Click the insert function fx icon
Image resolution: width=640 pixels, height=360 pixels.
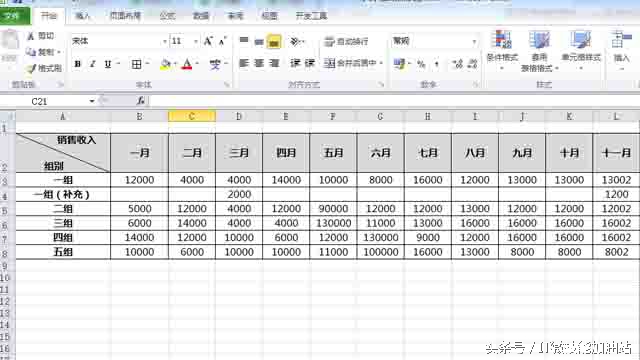[141, 100]
